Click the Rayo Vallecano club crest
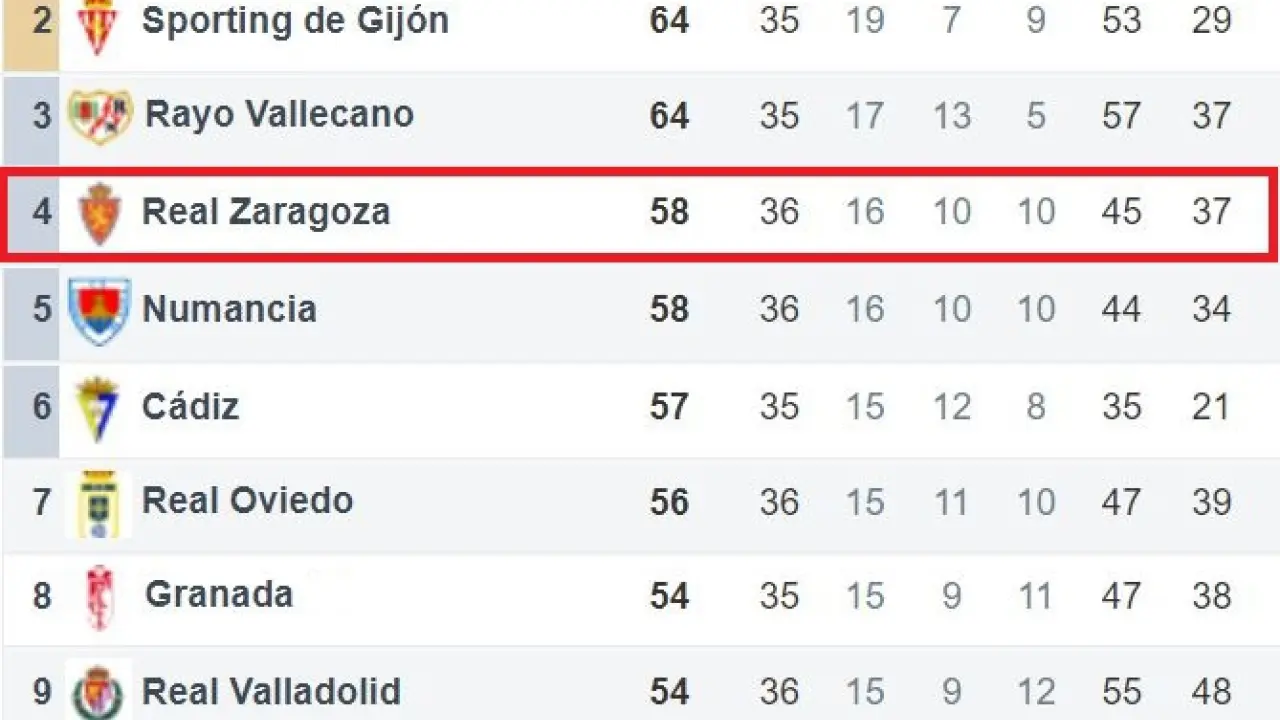Viewport: 1280px width, 720px height. [99, 116]
